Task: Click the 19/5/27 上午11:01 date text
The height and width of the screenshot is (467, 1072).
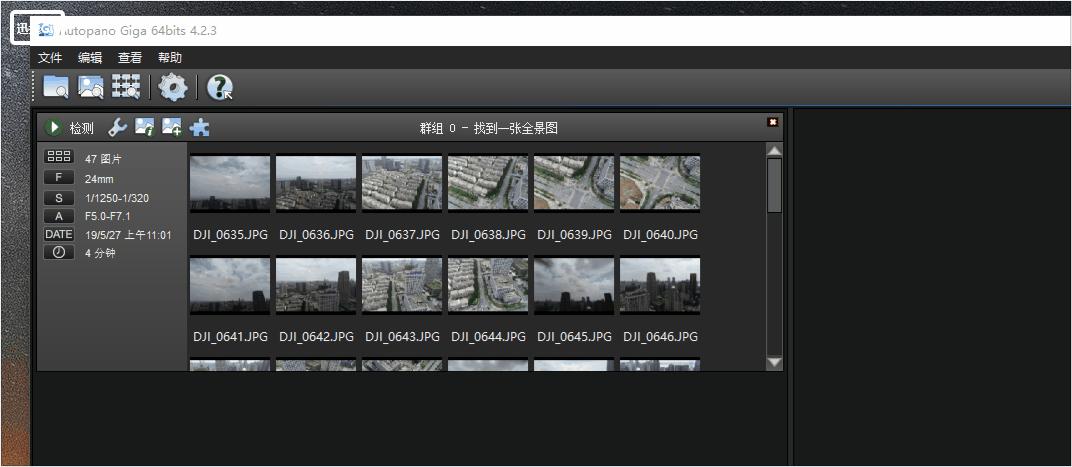Action: (x=128, y=235)
